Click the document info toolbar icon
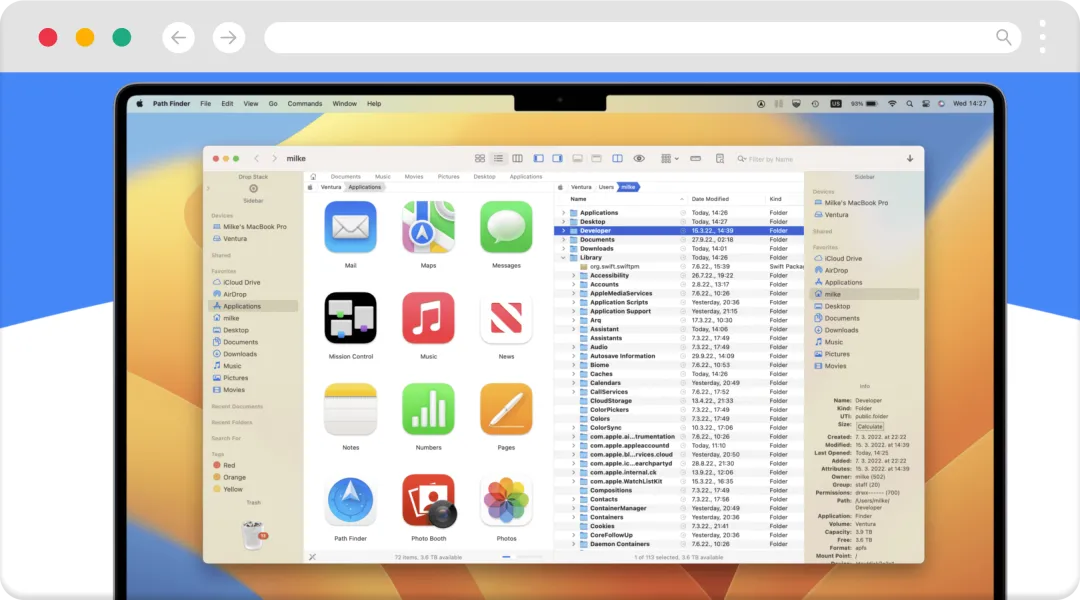 [720, 158]
